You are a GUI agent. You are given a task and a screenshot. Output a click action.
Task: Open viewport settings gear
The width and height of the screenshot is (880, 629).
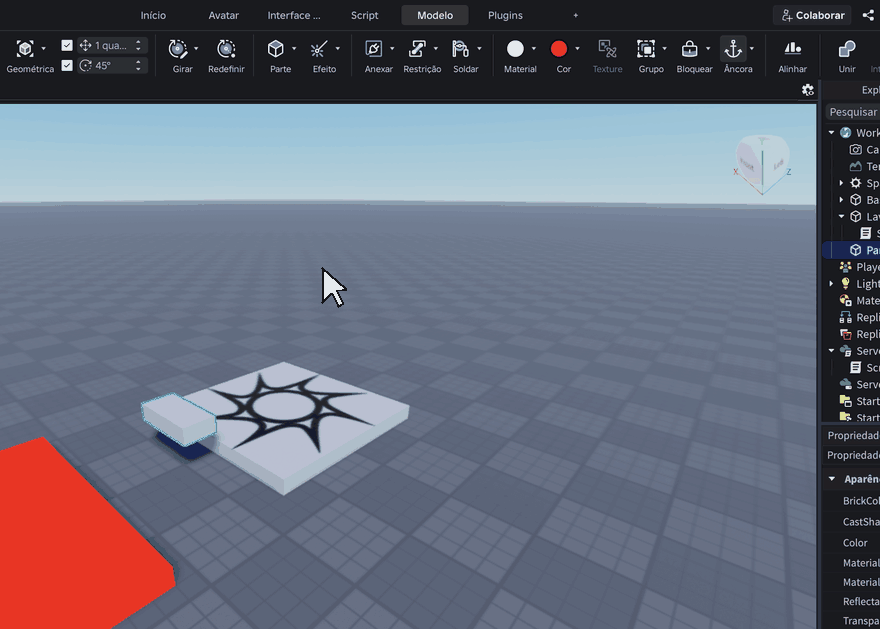coord(808,90)
